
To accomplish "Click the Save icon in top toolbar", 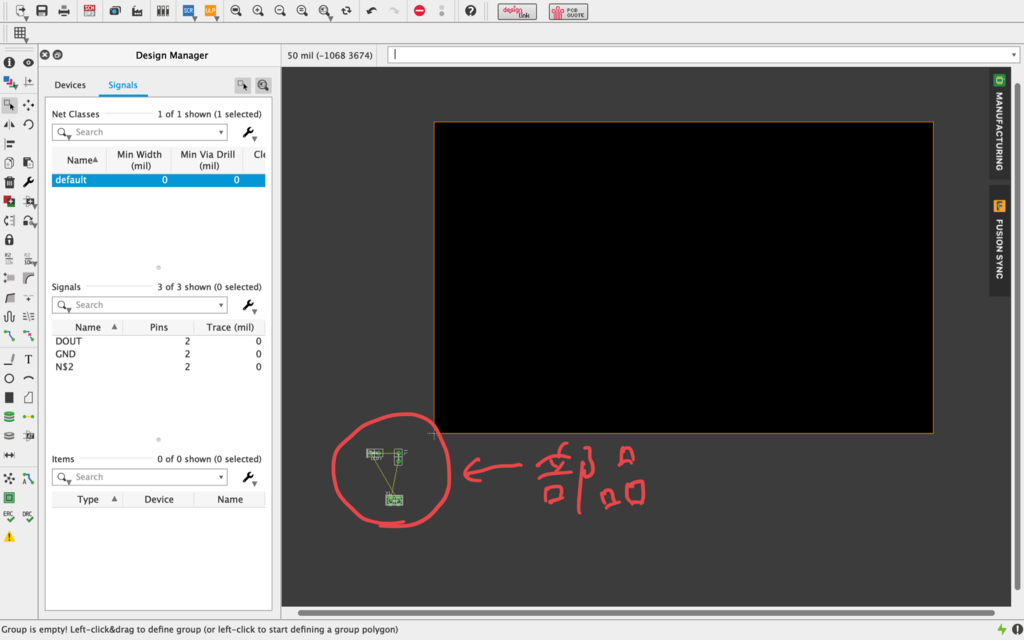I will [x=42, y=10].
